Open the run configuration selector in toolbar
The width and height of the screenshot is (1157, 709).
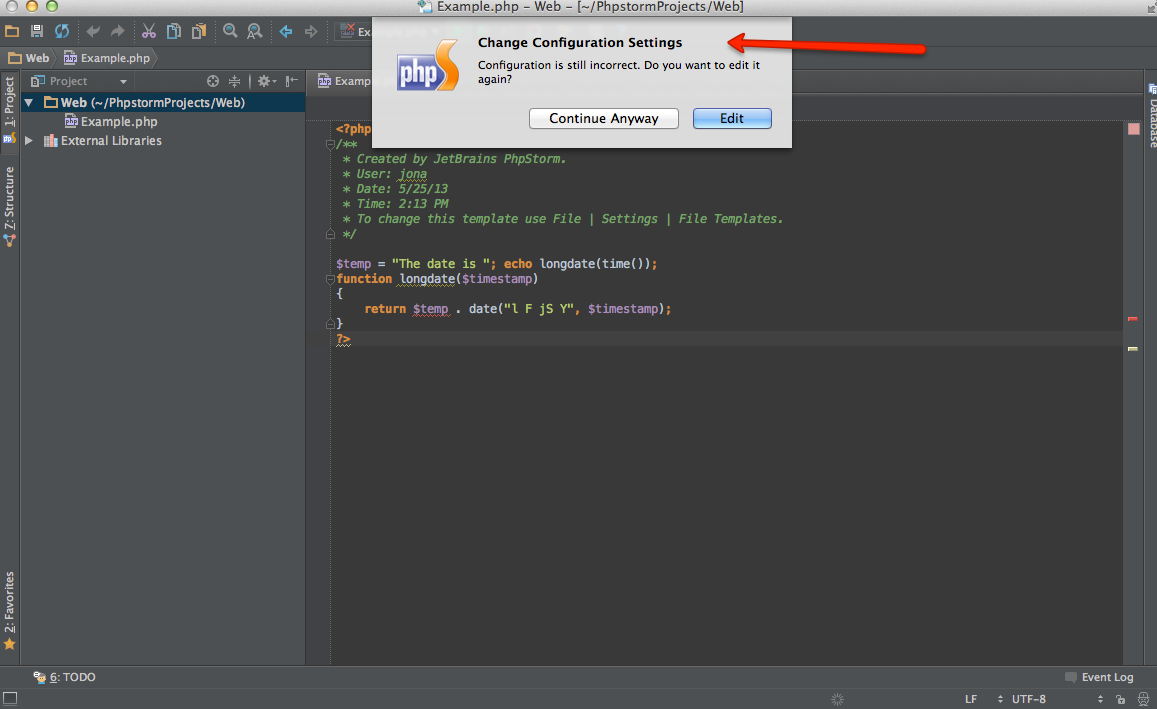pyautogui.click(x=354, y=31)
